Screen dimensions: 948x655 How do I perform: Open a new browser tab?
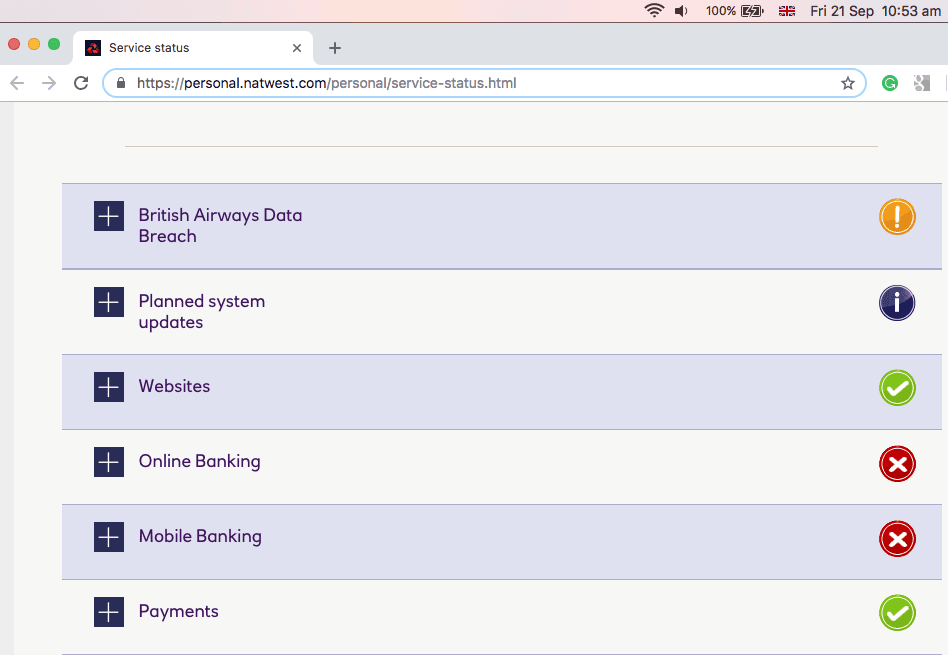tap(335, 48)
